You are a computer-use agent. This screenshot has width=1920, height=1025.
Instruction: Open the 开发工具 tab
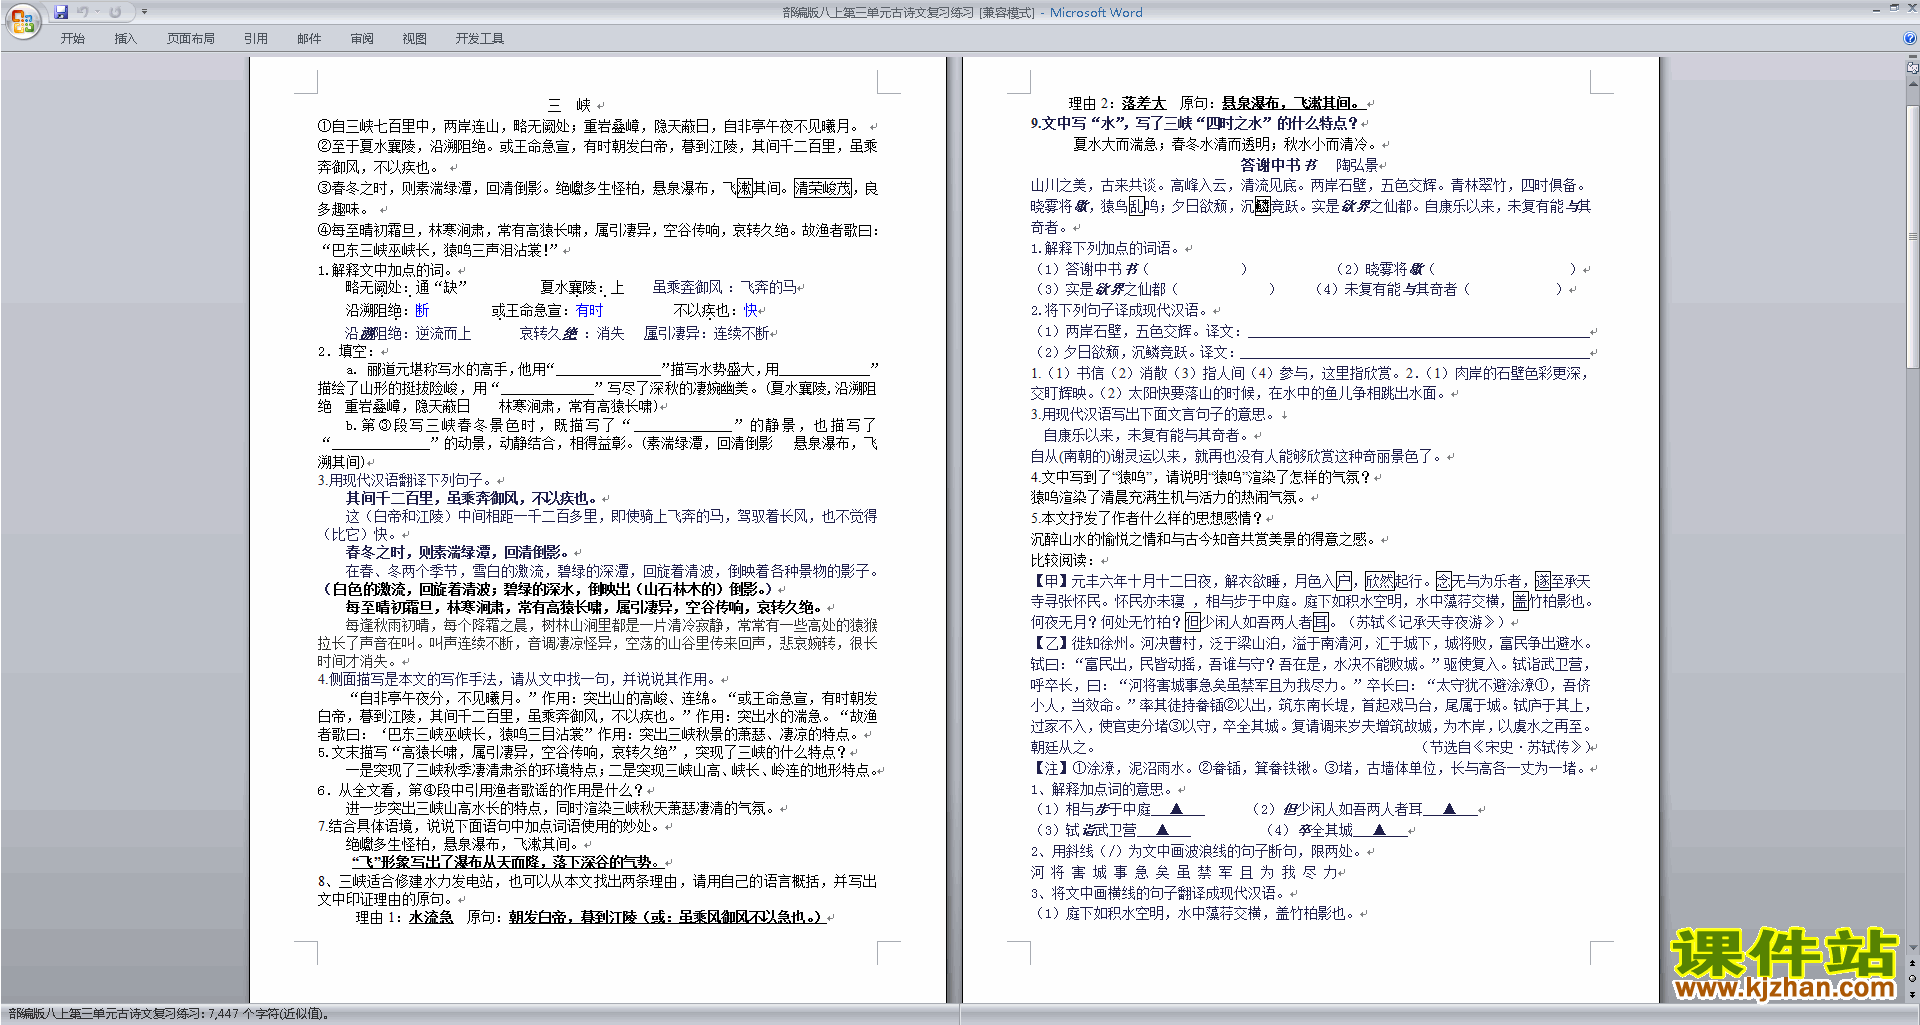click(x=480, y=38)
